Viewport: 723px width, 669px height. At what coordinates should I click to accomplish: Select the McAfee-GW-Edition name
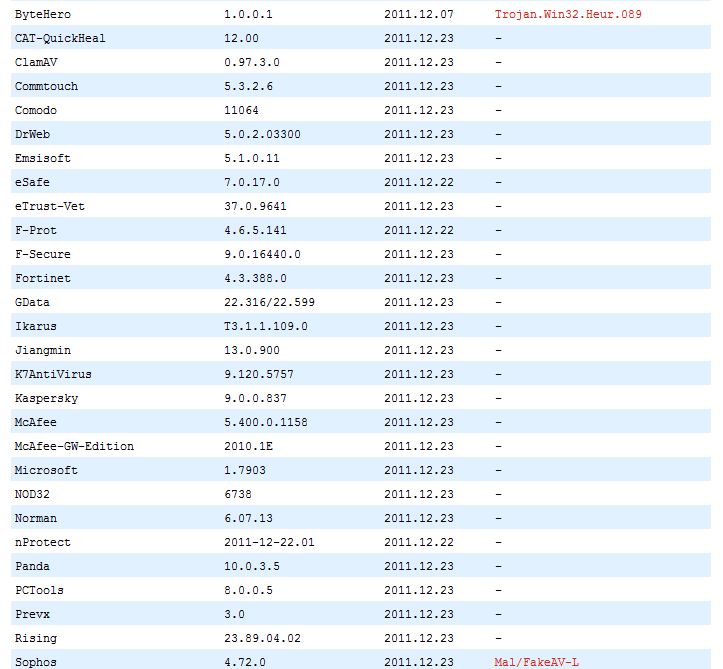coord(74,446)
